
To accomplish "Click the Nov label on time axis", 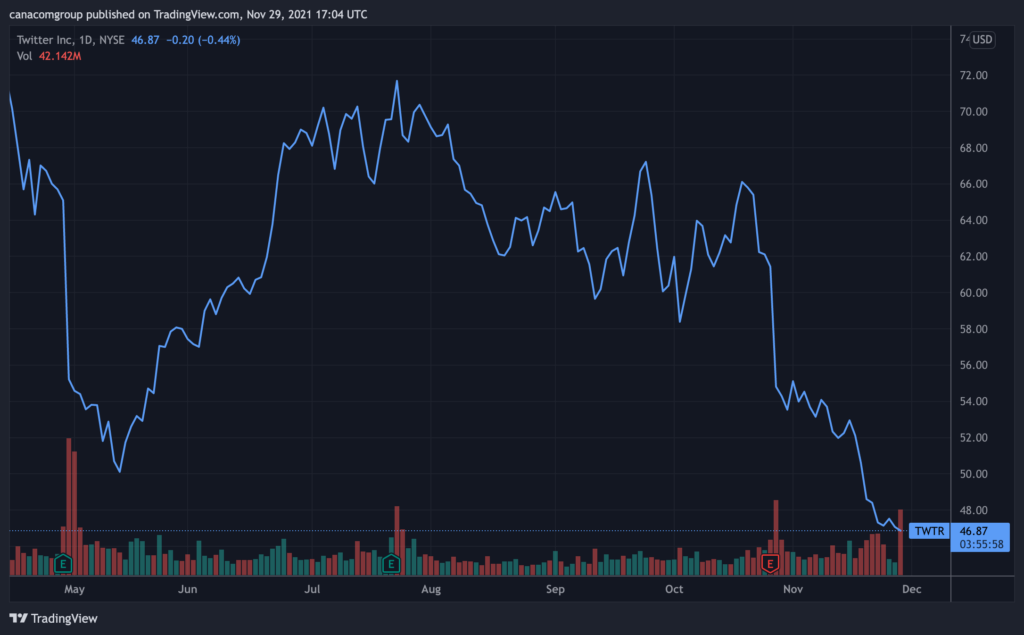I will coord(793,589).
